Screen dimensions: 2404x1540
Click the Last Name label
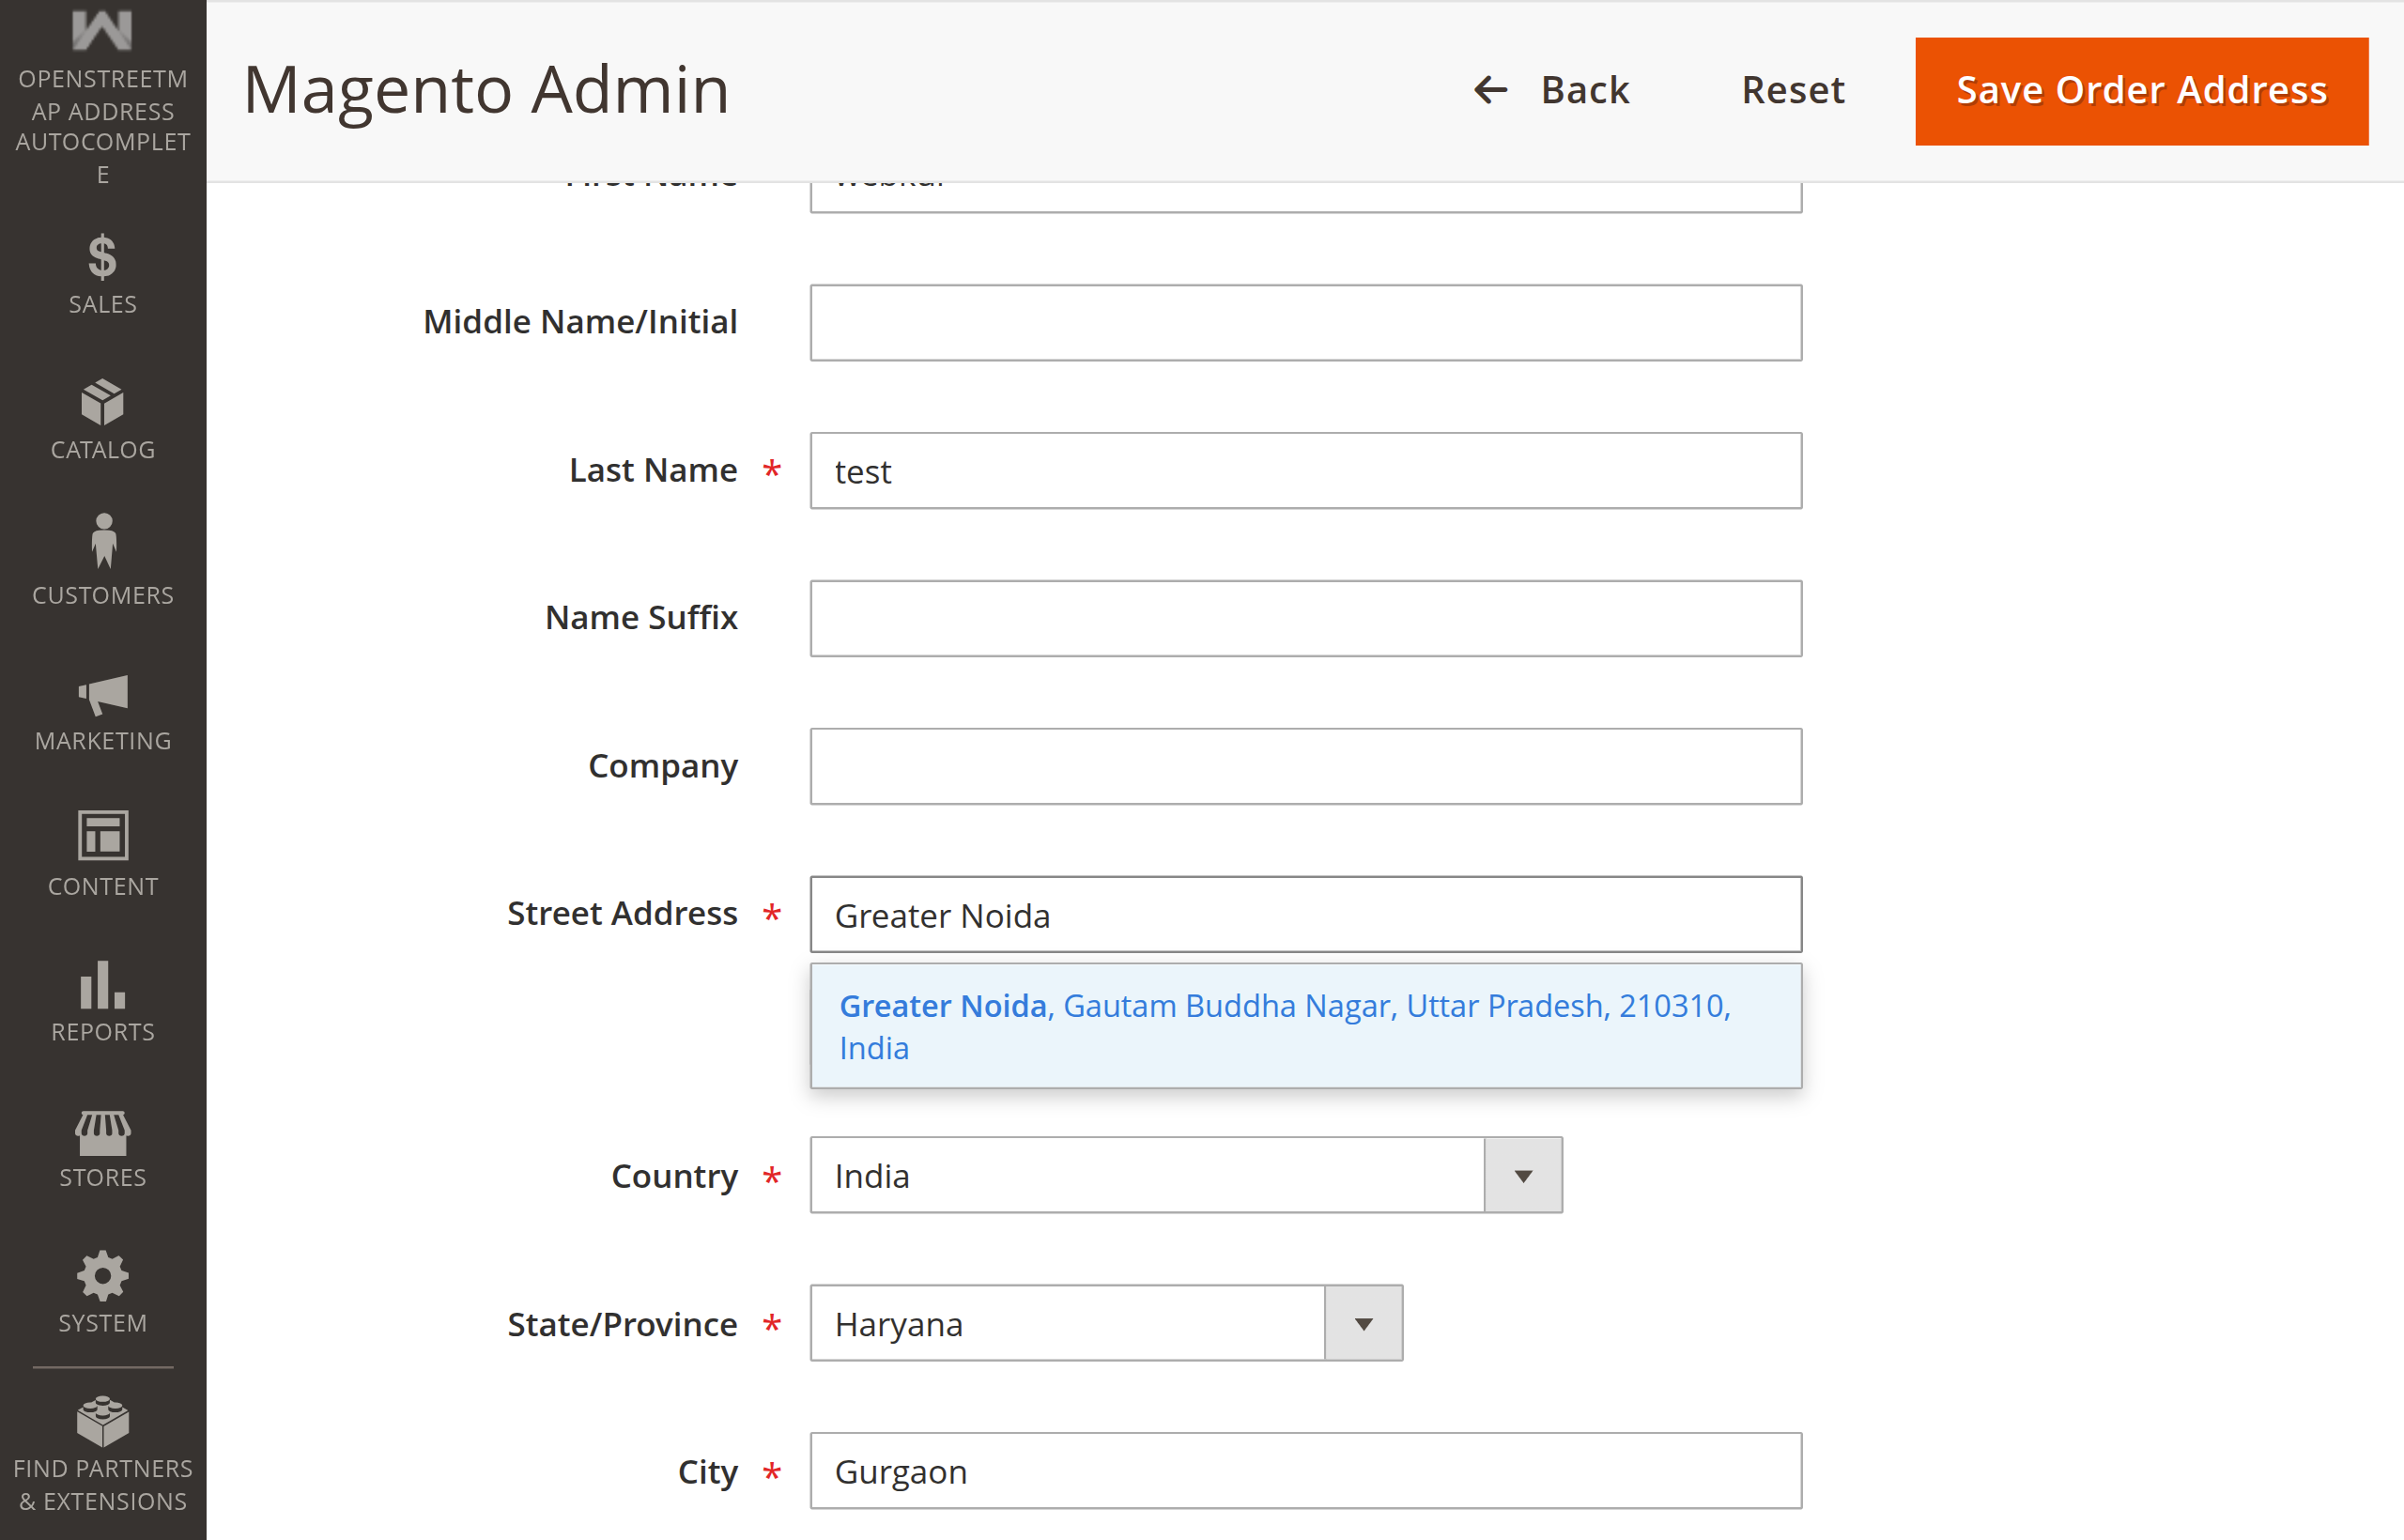click(x=653, y=470)
